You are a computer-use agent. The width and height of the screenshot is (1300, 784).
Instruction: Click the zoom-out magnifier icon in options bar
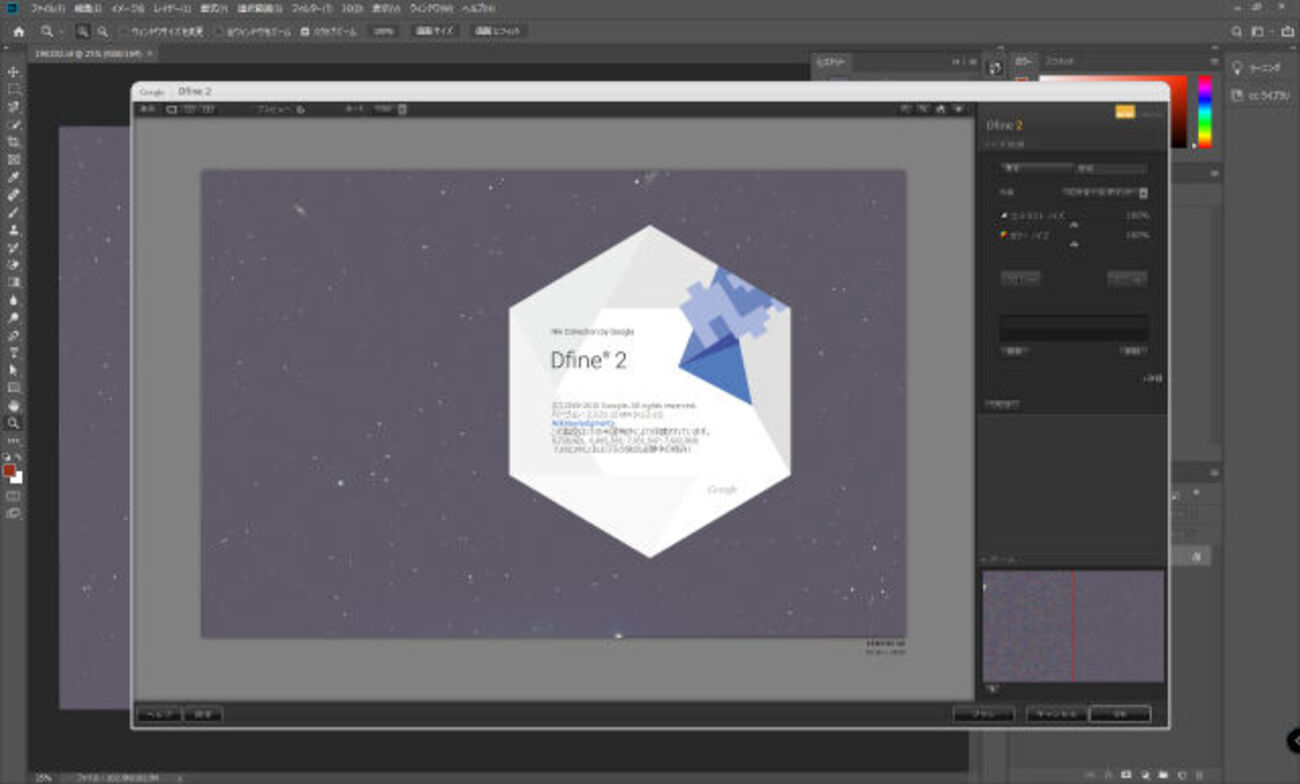pyautogui.click(x=102, y=31)
